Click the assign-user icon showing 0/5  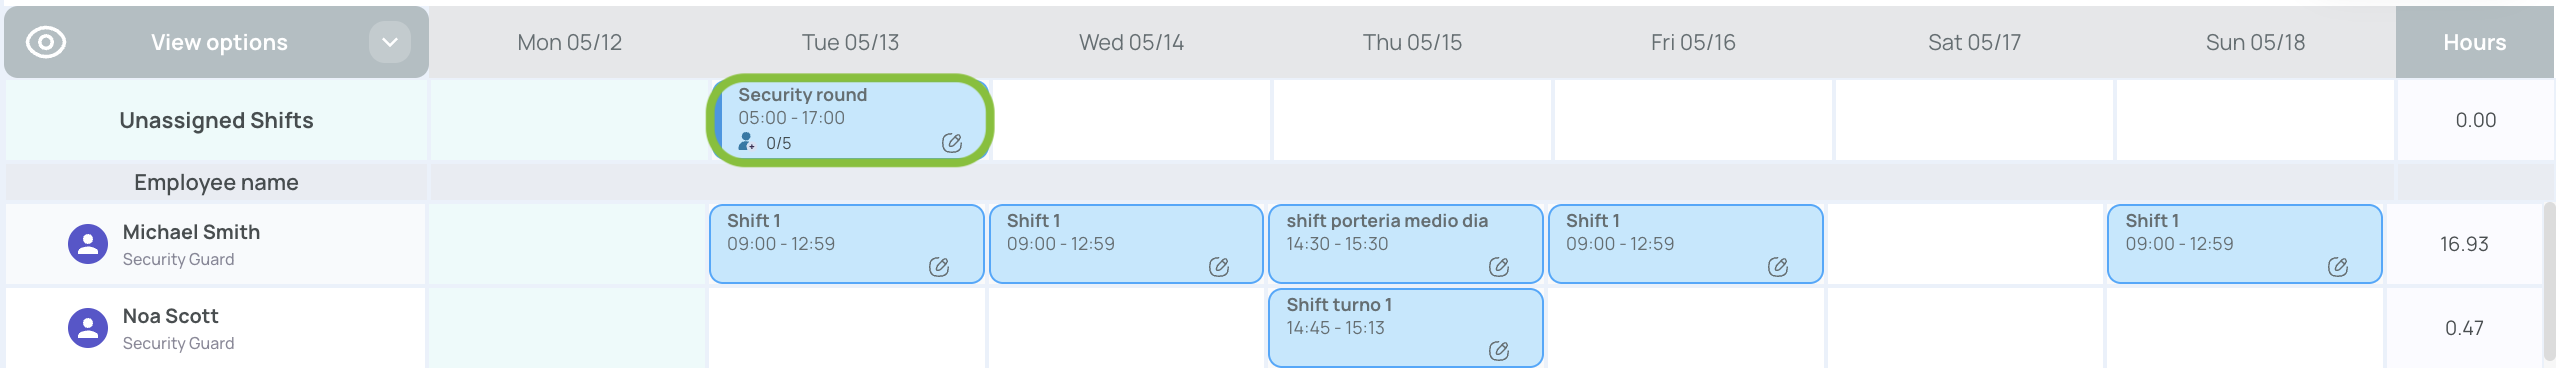pyautogui.click(x=746, y=142)
